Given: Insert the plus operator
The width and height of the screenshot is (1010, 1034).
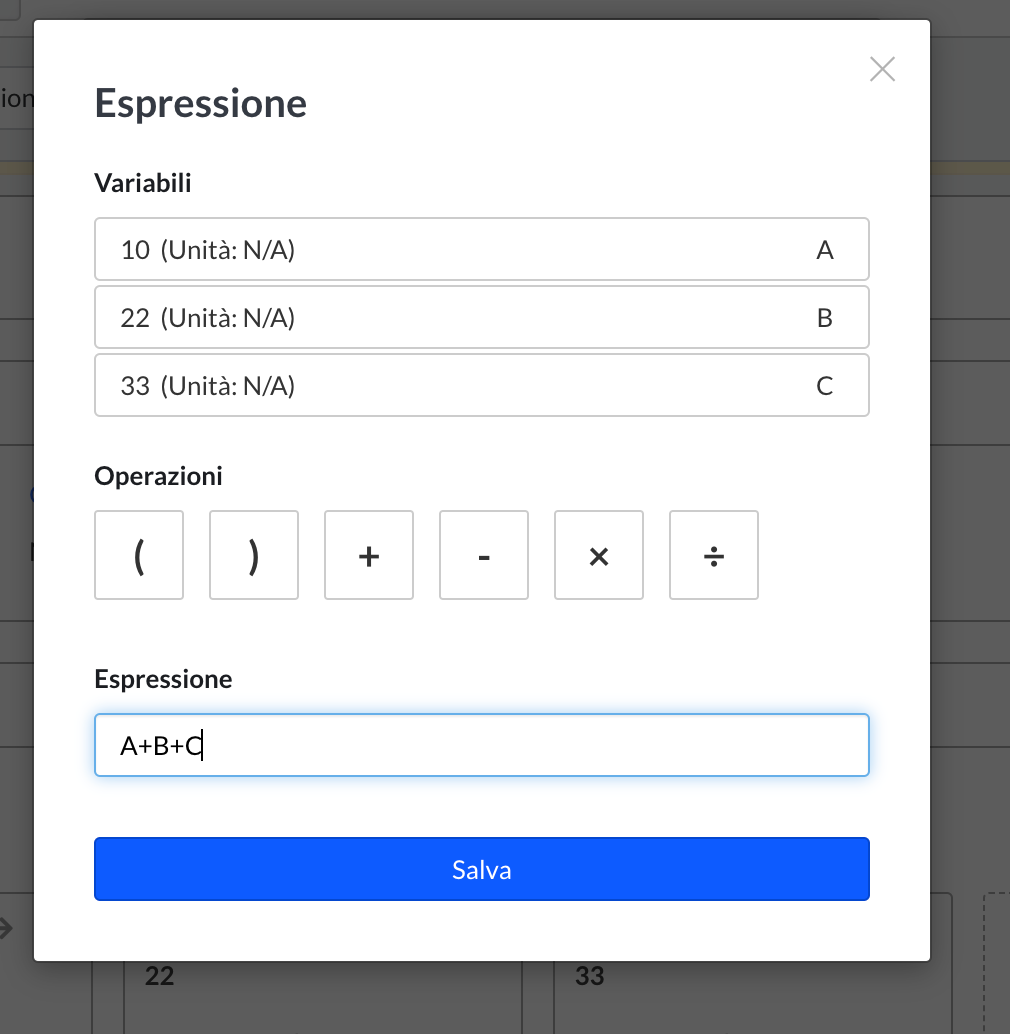Looking at the screenshot, I should (x=369, y=555).
